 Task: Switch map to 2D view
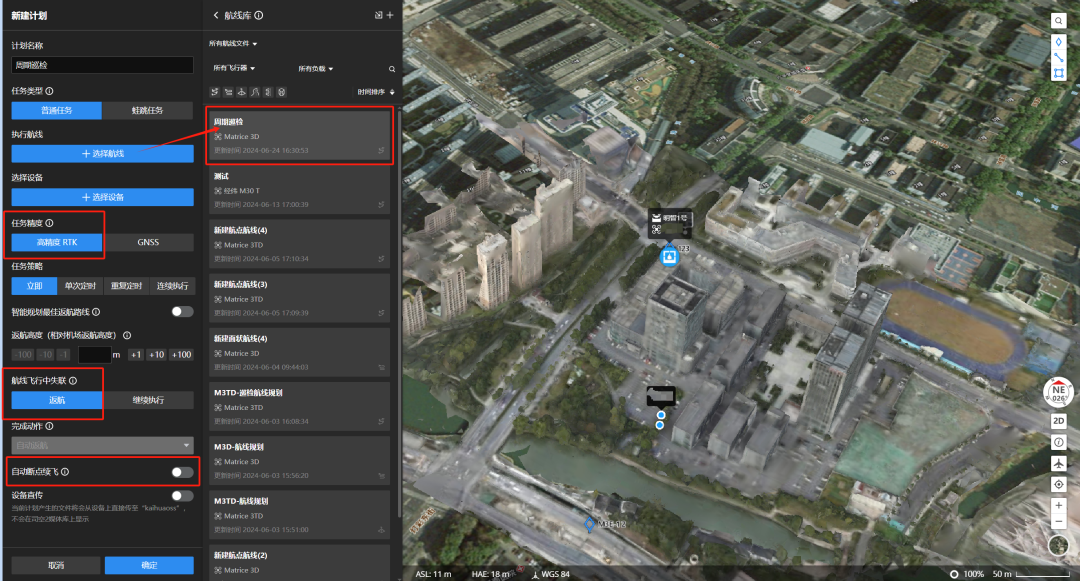tap(1059, 421)
